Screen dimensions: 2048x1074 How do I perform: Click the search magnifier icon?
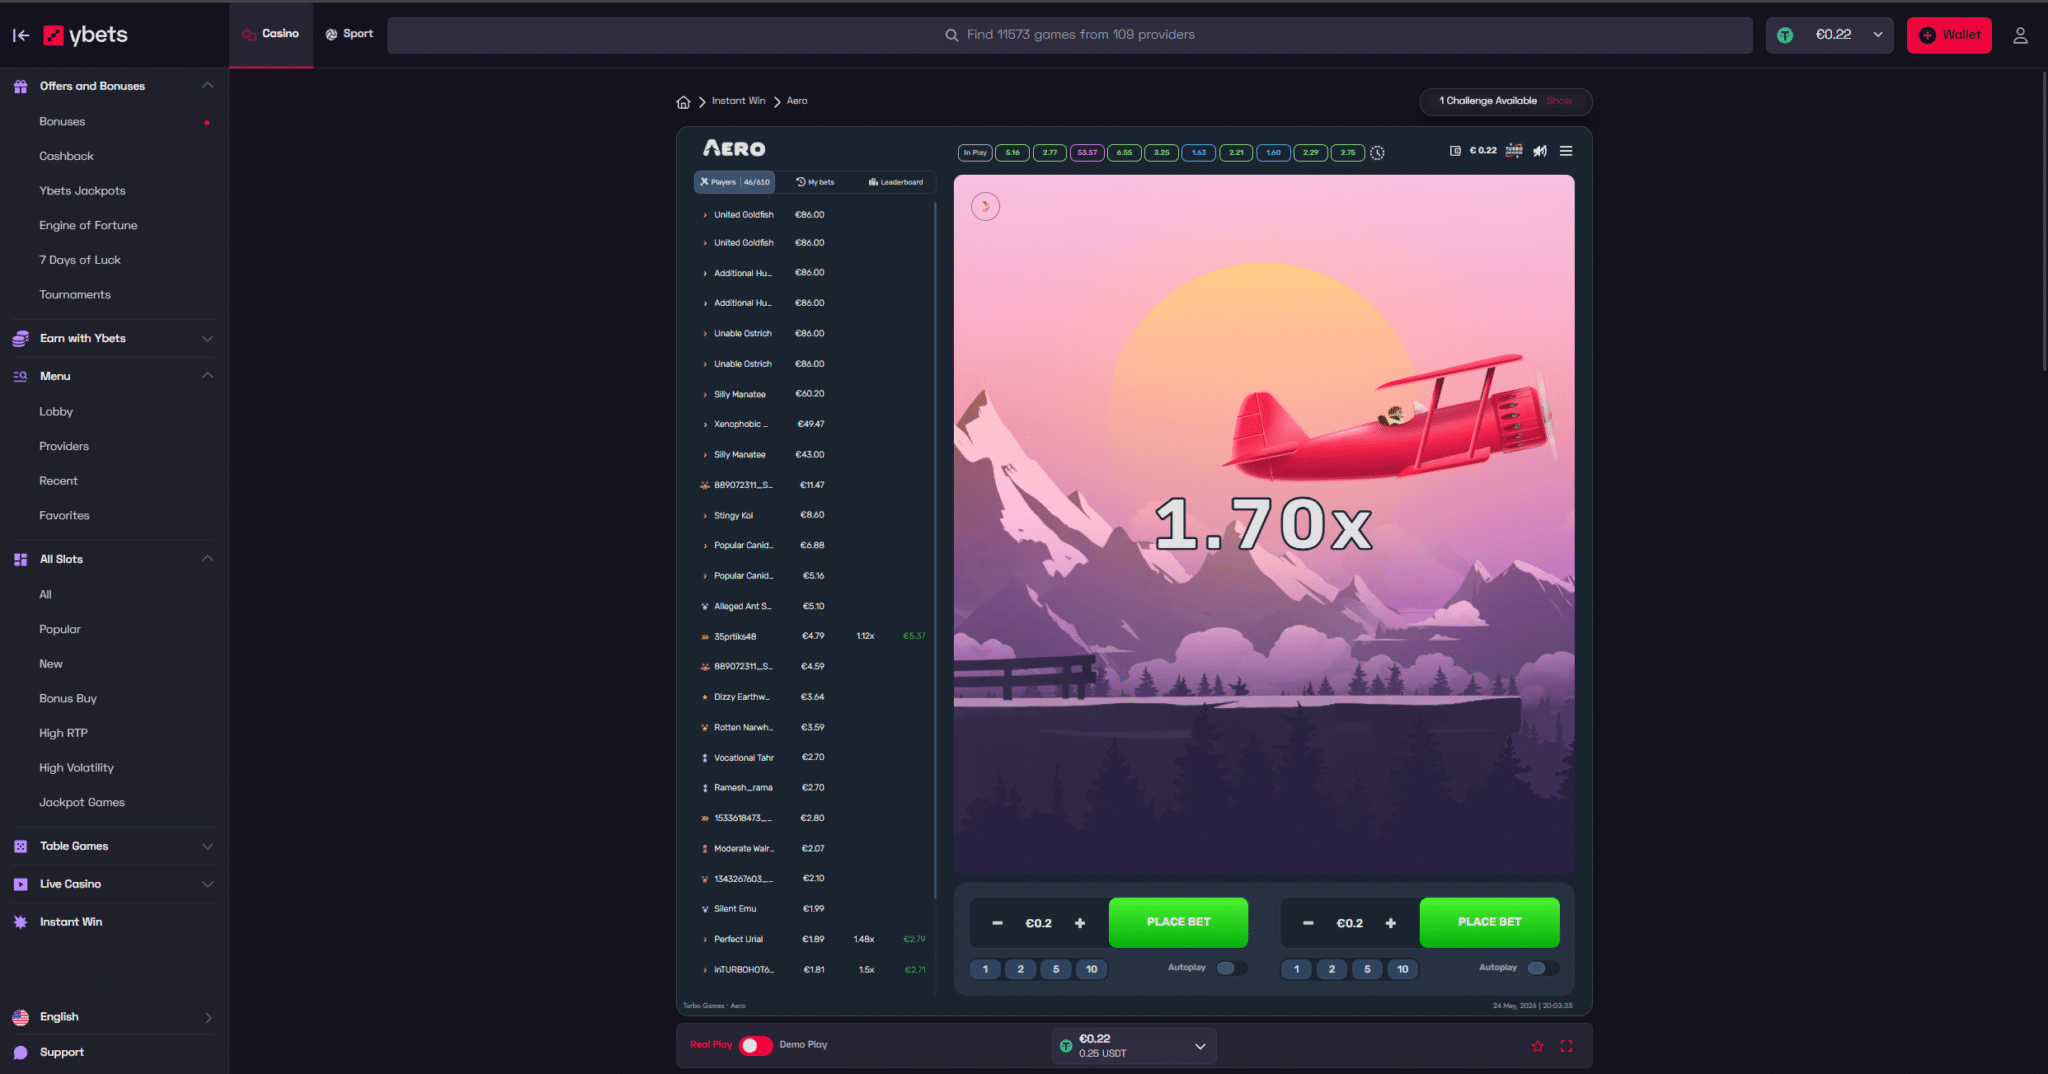[952, 35]
